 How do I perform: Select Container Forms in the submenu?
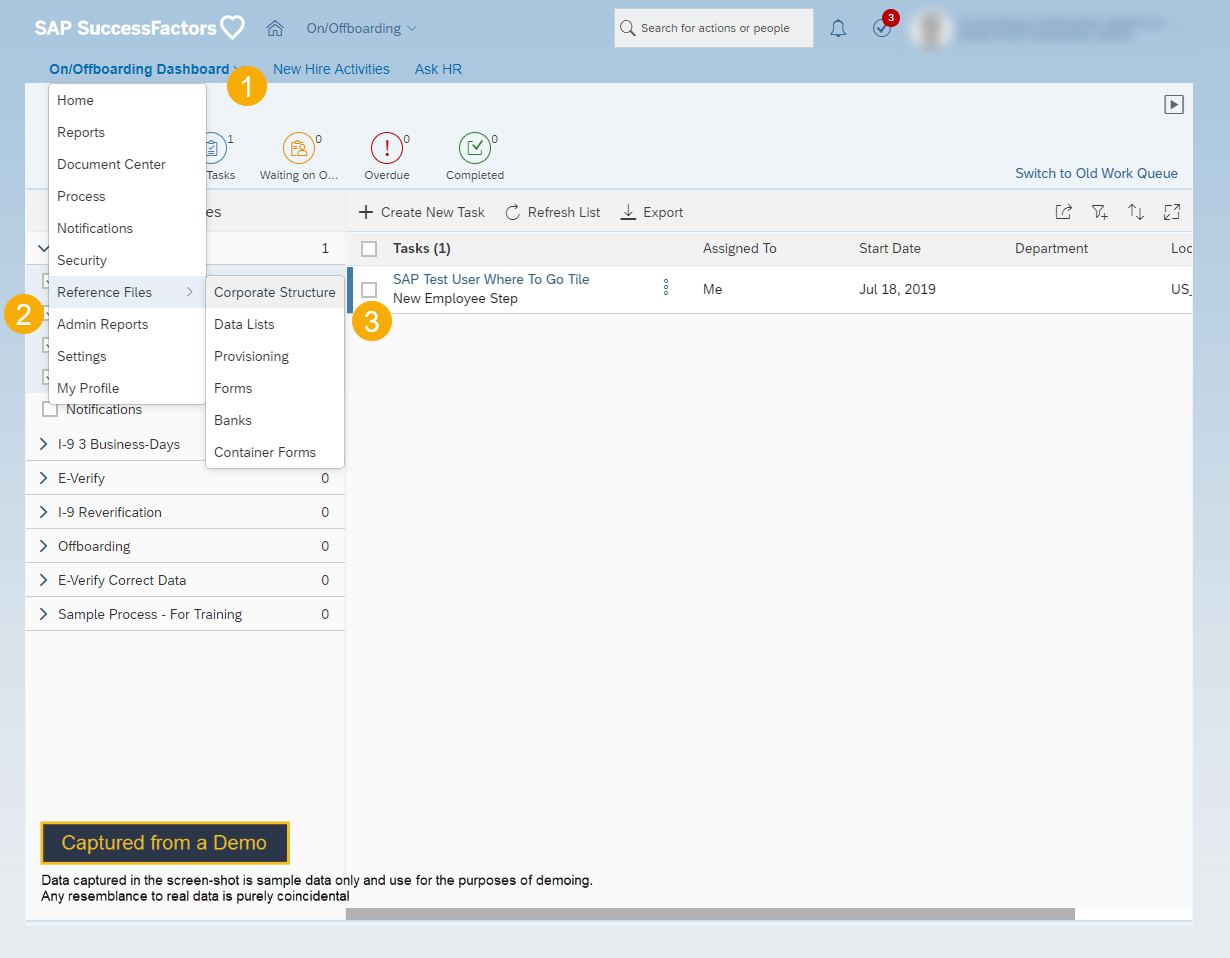275,452
